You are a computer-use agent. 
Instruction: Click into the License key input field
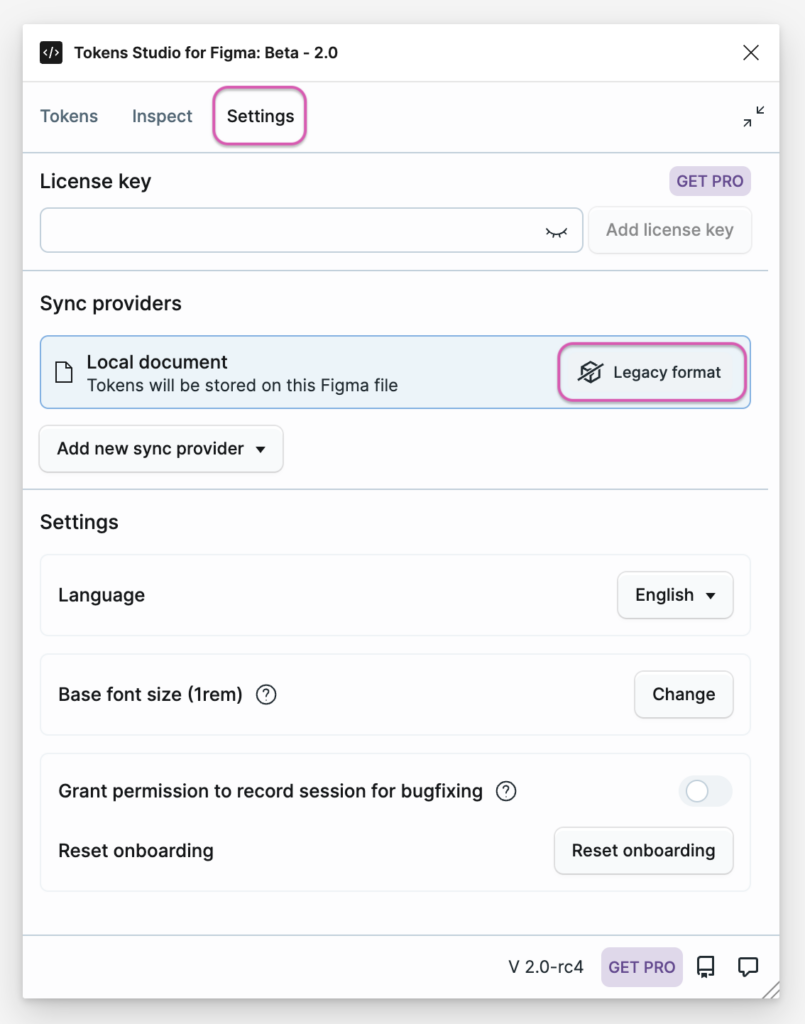pyautogui.click(x=311, y=231)
